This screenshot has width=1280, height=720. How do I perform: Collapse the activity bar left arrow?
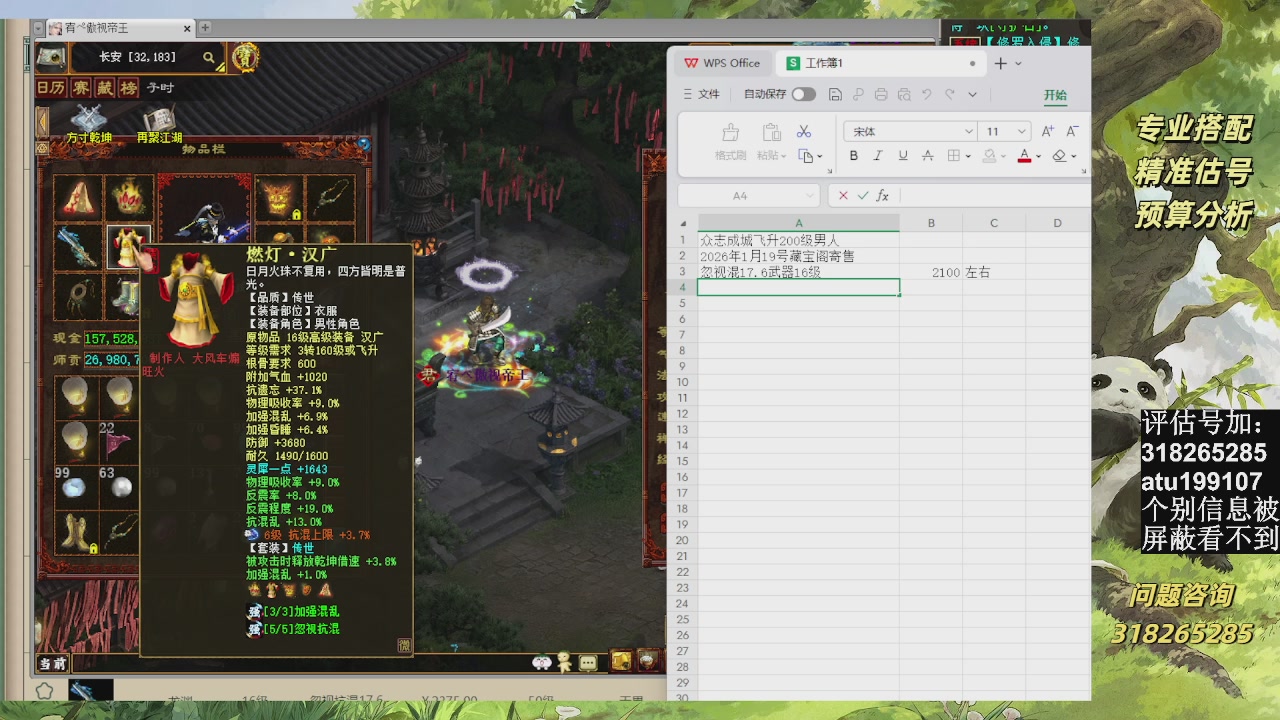43,122
